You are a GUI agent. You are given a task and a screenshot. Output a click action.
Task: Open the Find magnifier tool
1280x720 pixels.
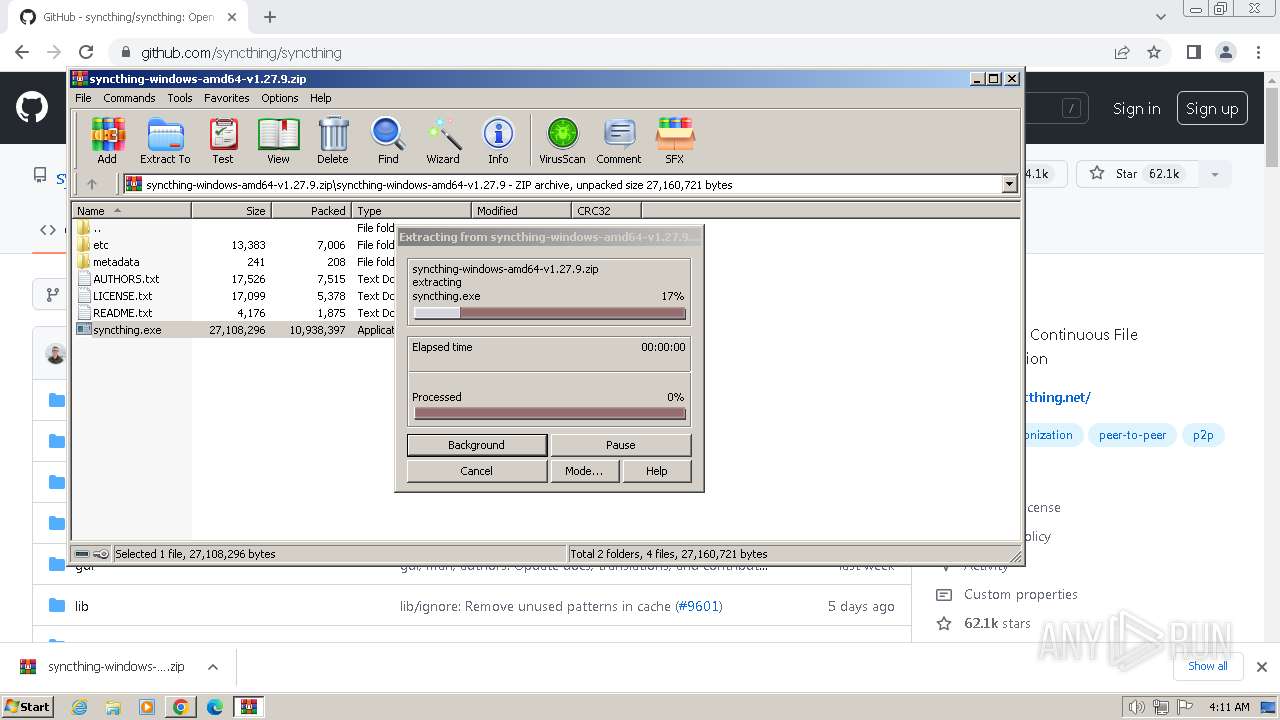coord(388,140)
